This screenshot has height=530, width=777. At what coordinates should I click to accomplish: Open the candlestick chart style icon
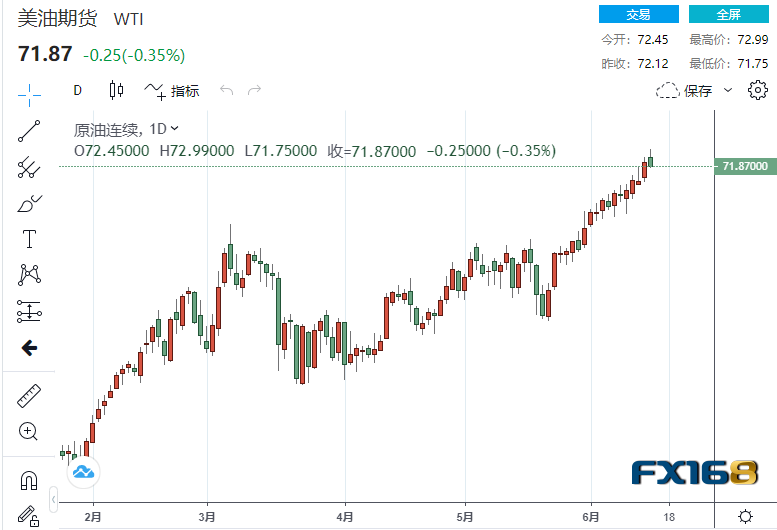click(116, 90)
